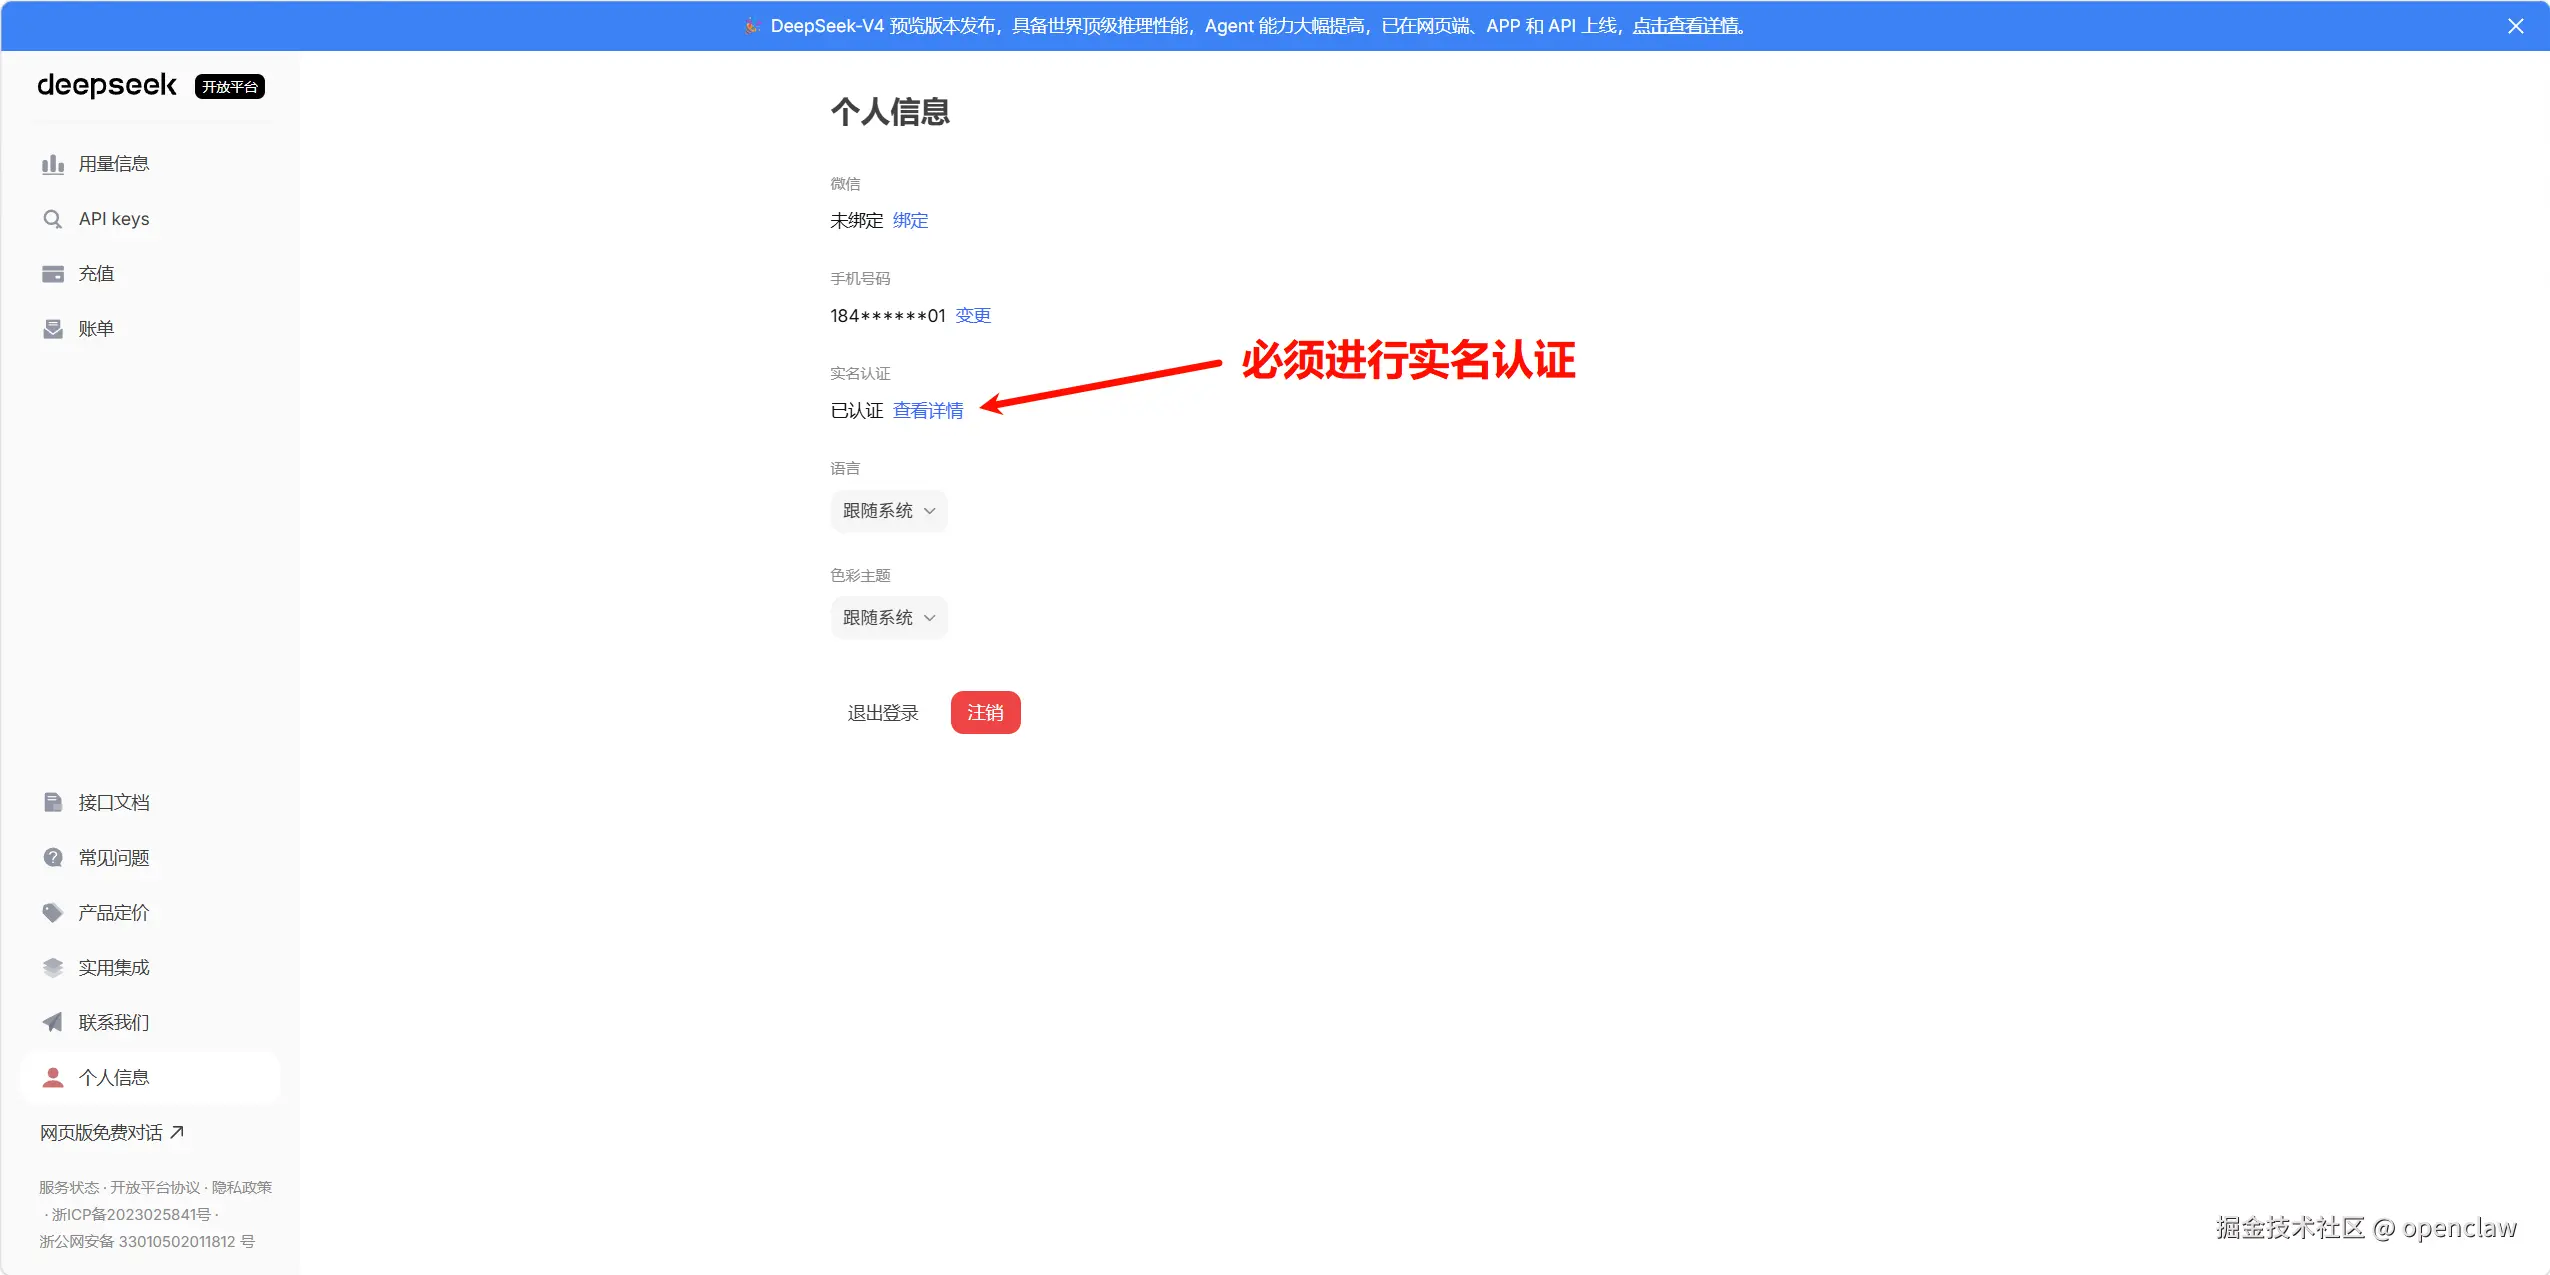Screen dimensions: 2550x1275
Task: Click the contact us paper plane icon
Action: coord(53,1022)
